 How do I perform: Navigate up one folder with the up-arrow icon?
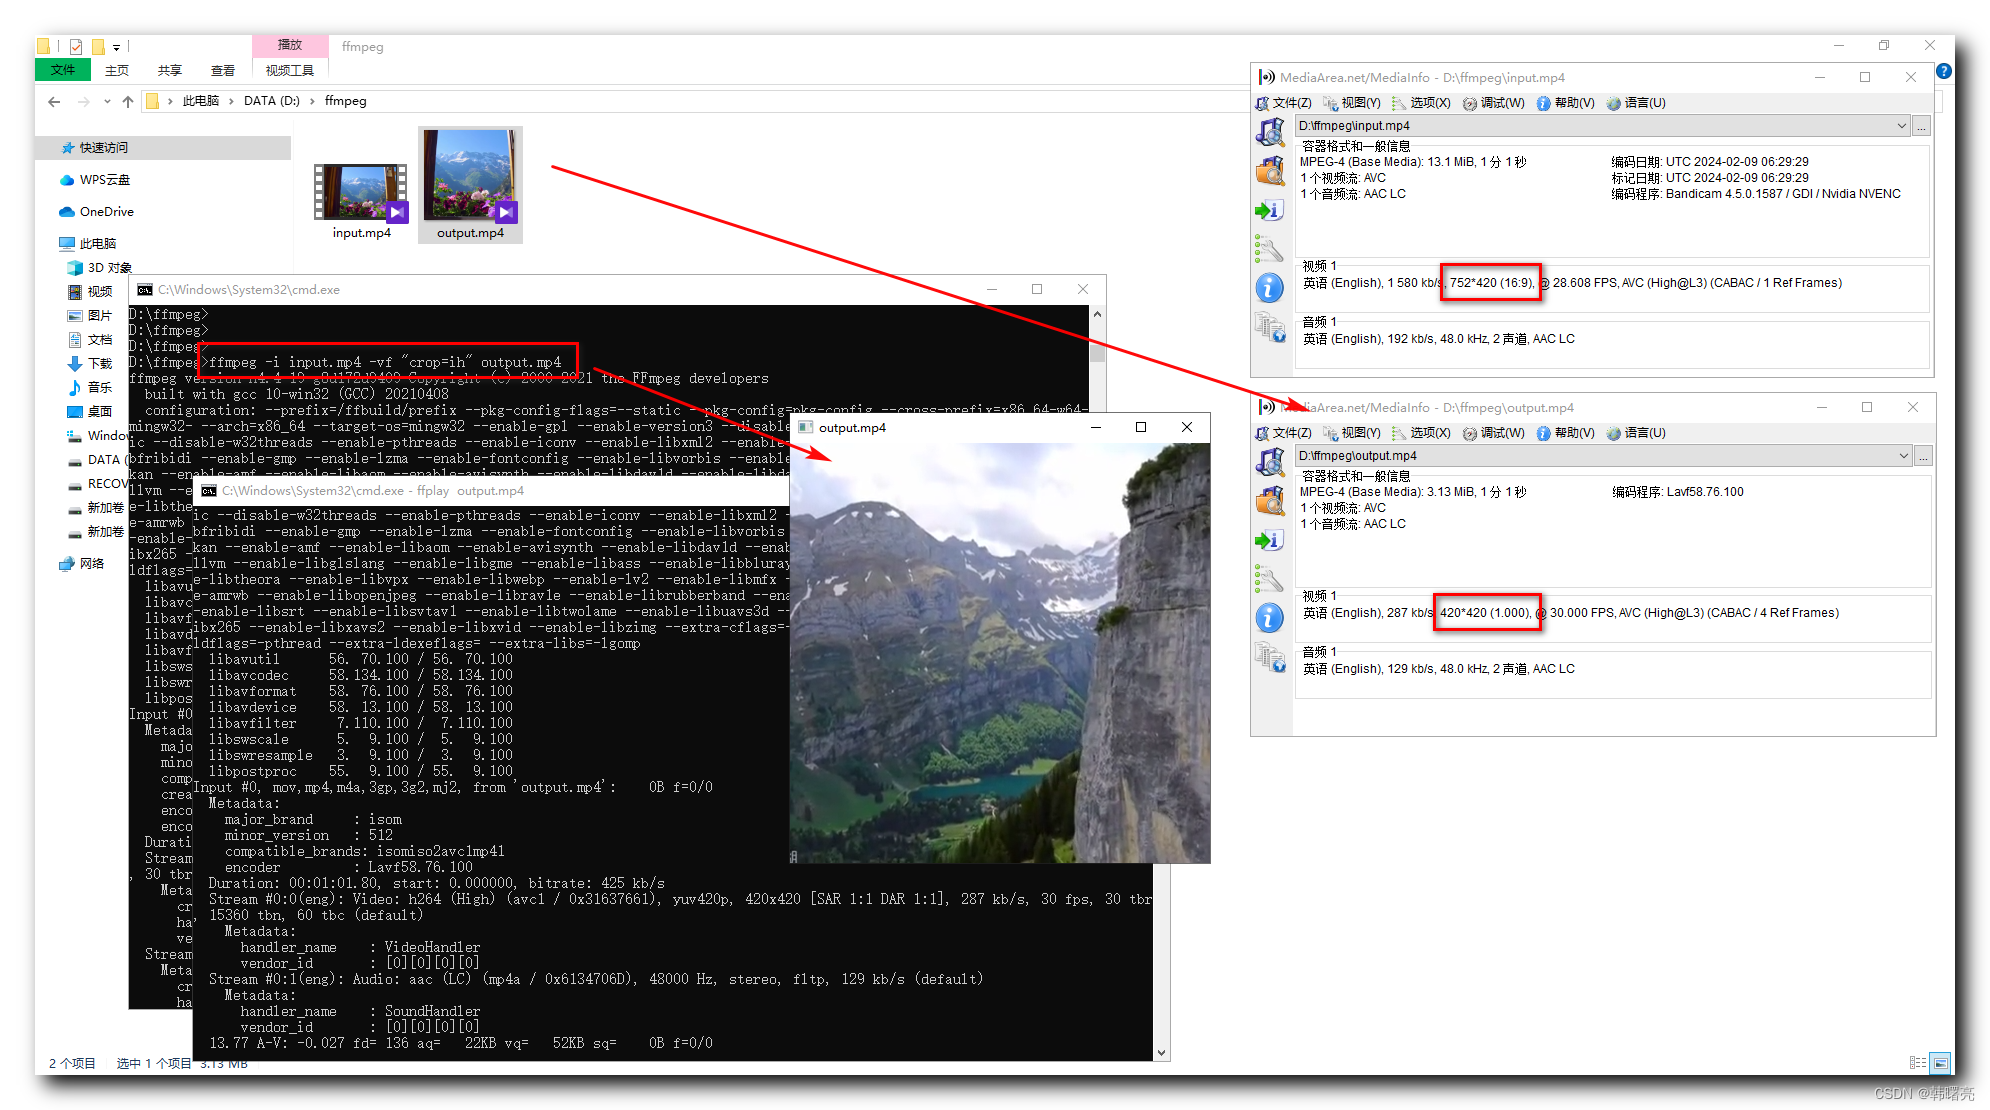128,101
